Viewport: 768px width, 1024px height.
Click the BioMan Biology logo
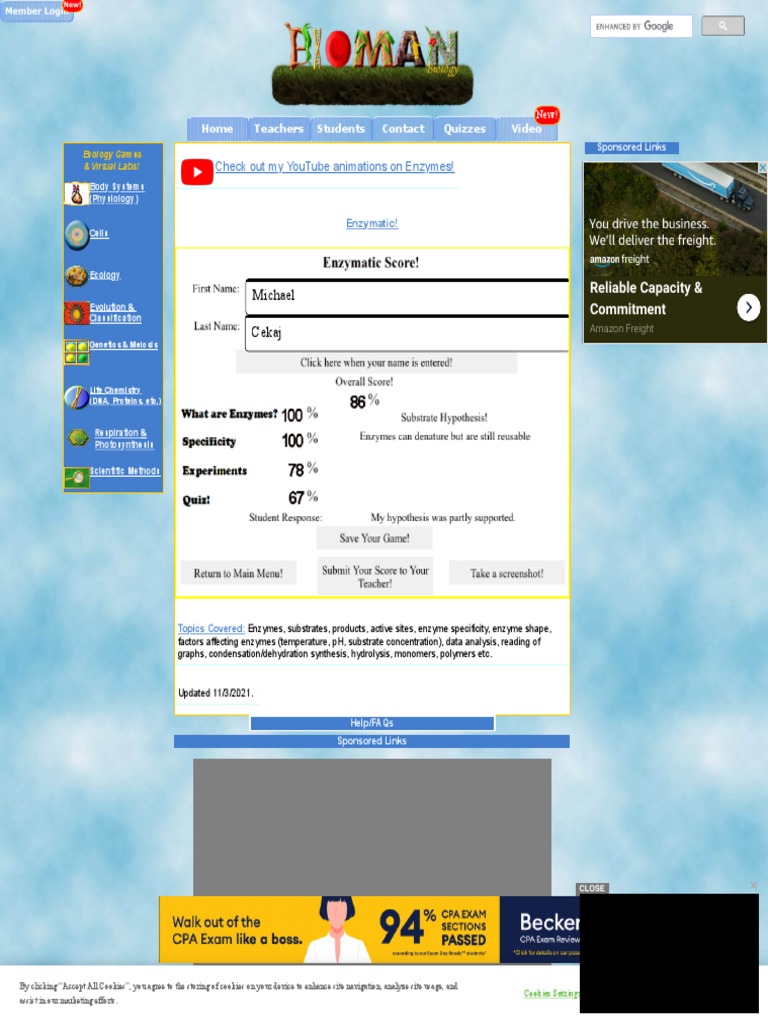pos(372,64)
